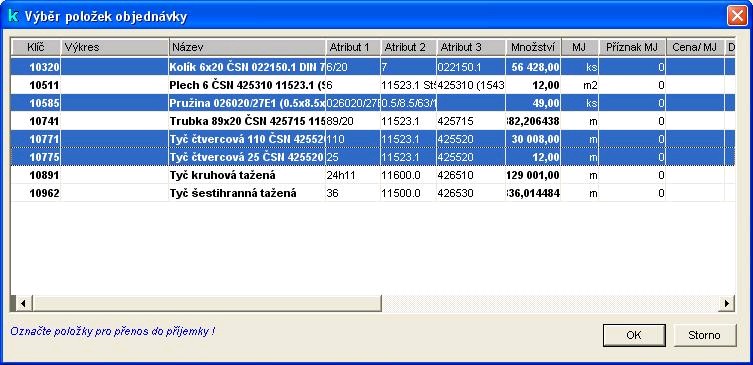Sort by the Klíč column header
This screenshot has height=365, width=753.
(x=36, y=47)
